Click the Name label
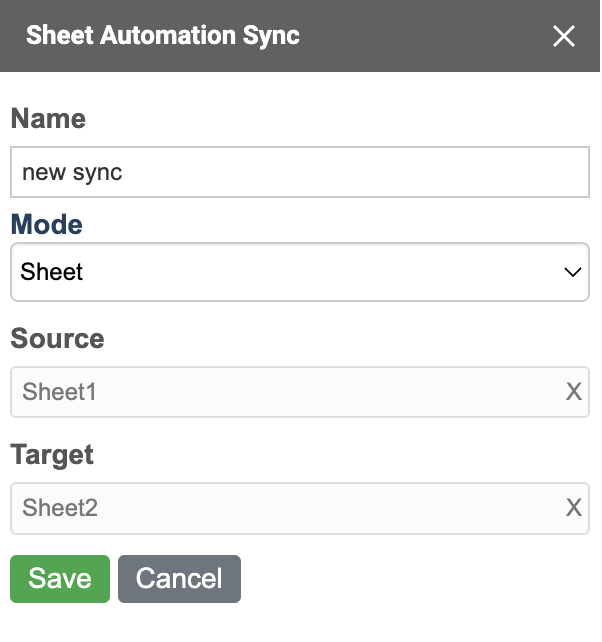 click(x=48, y=118)
